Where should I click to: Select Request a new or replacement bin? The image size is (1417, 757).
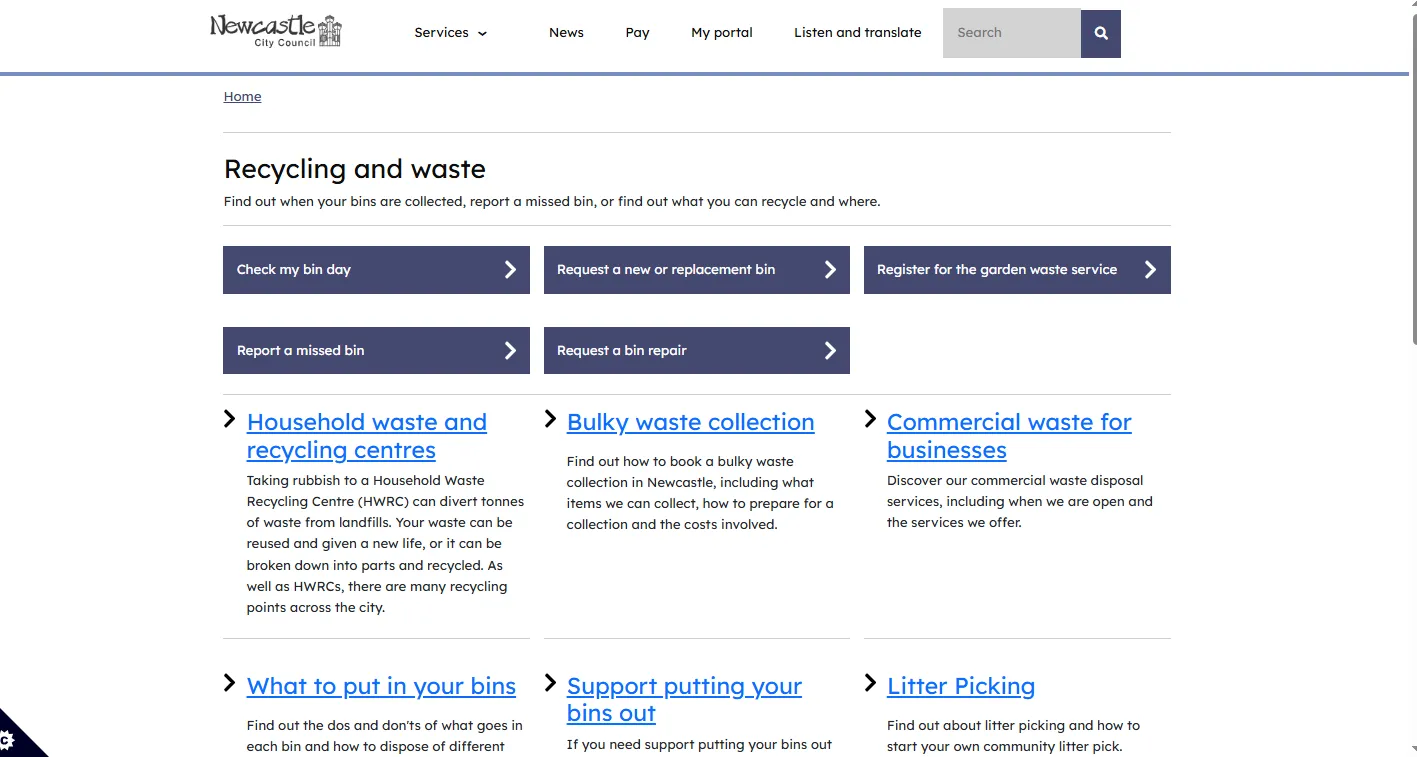(x=697, y=270)
